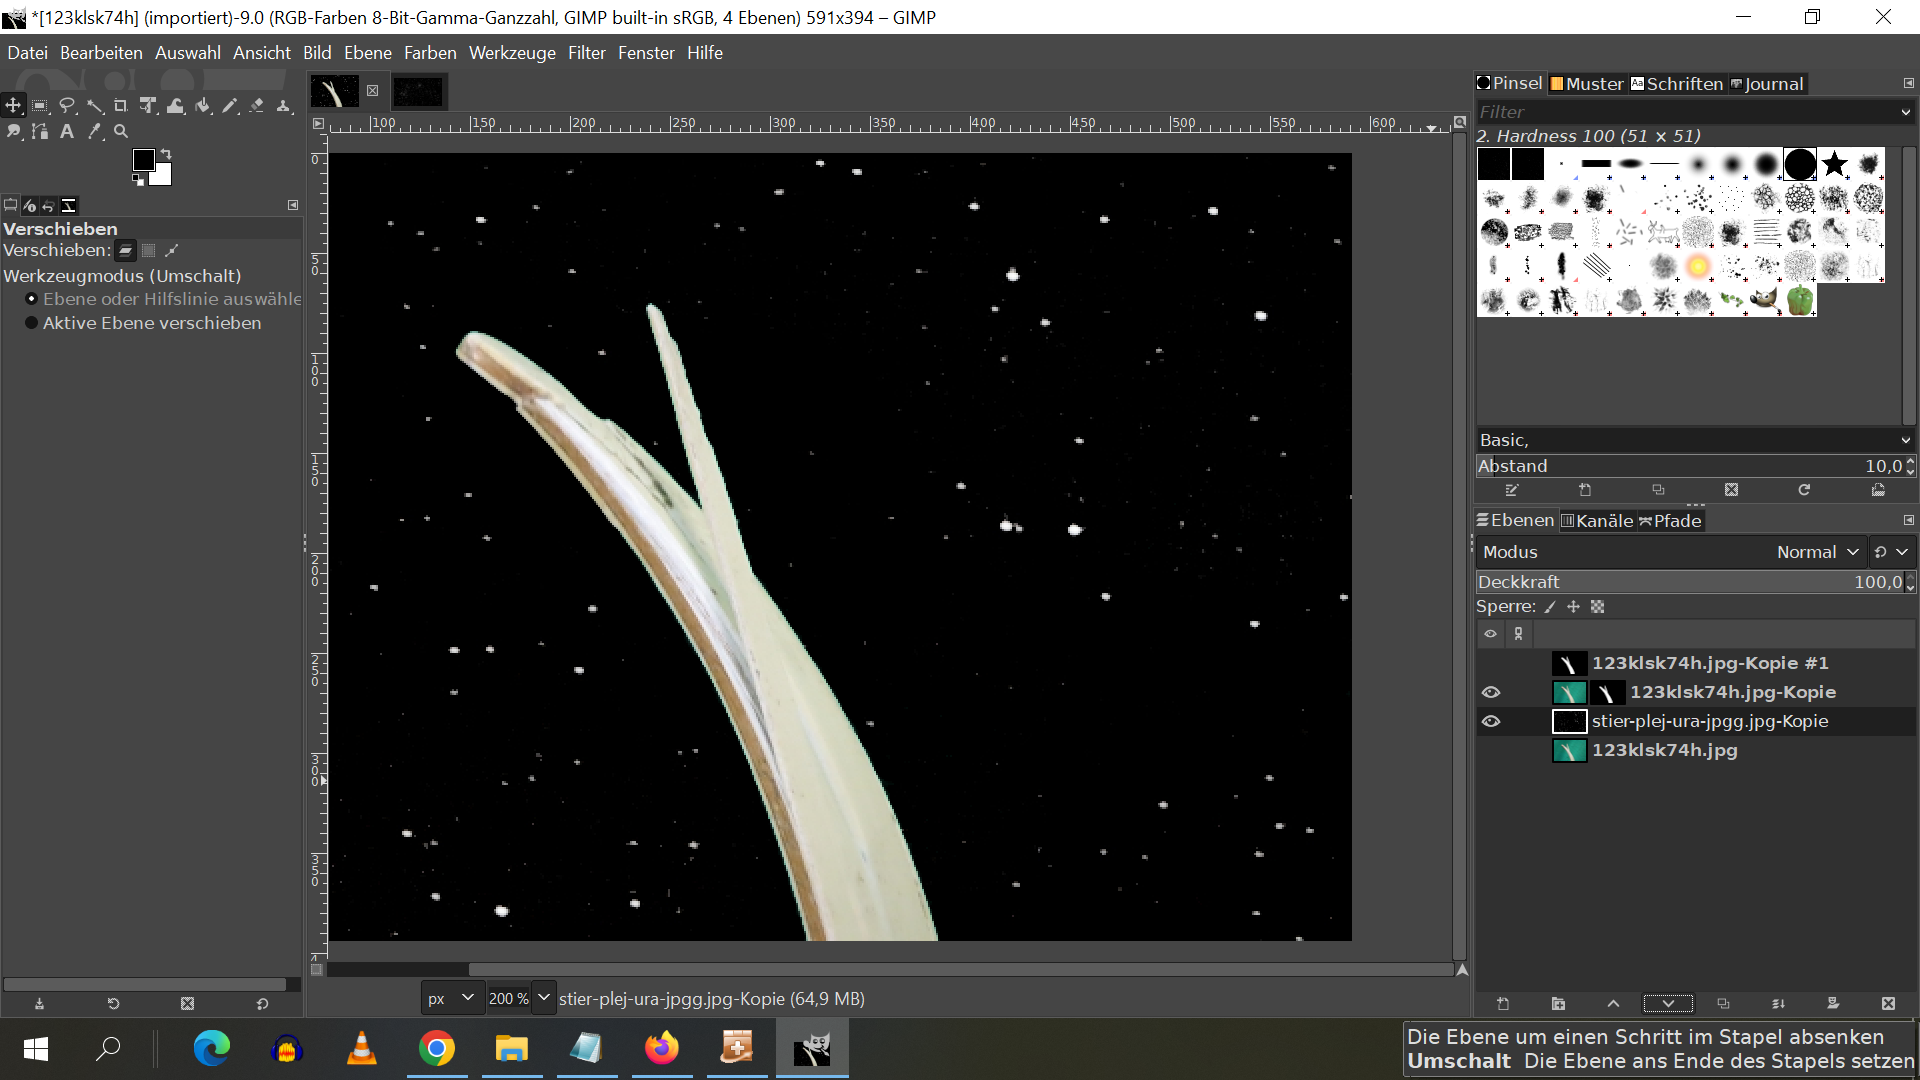Lower the layer one step
The width and height of the screenshot is (1920, 1080).
click(x=1668, y=1004)
